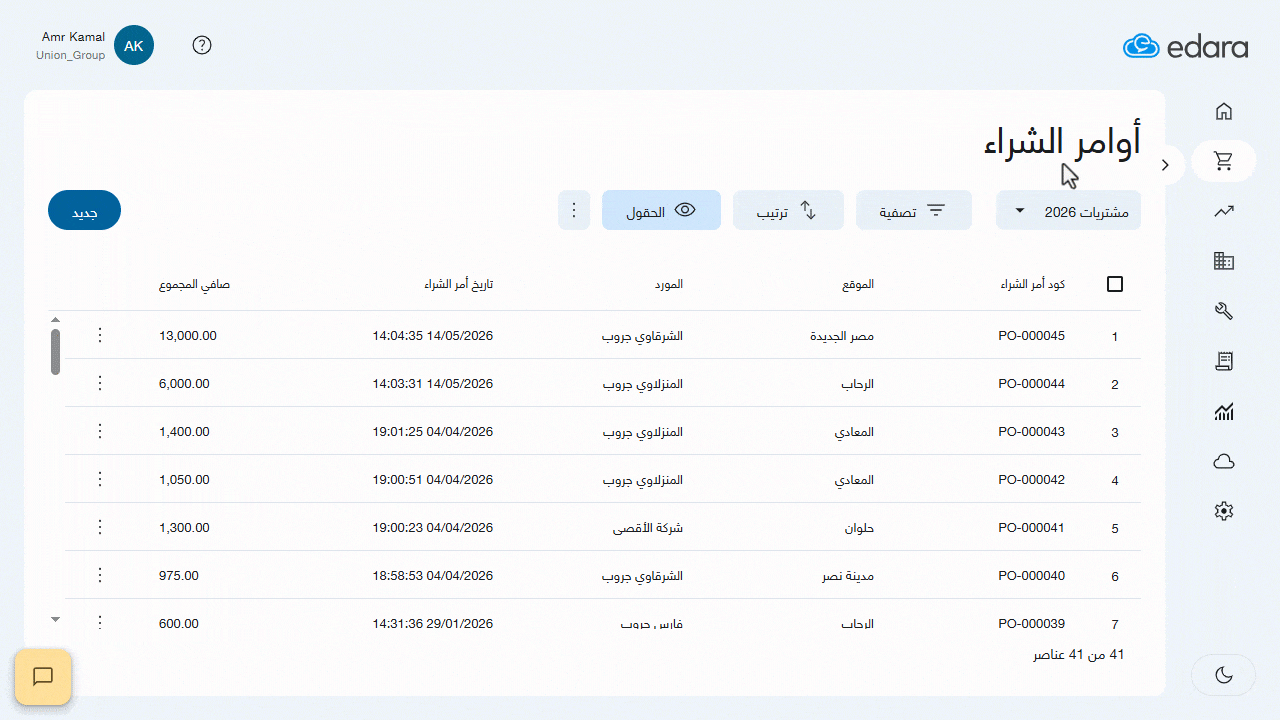1280x720 pixels.
Task: Open the Home icon in the sidebar
Action: point(1223,112)
